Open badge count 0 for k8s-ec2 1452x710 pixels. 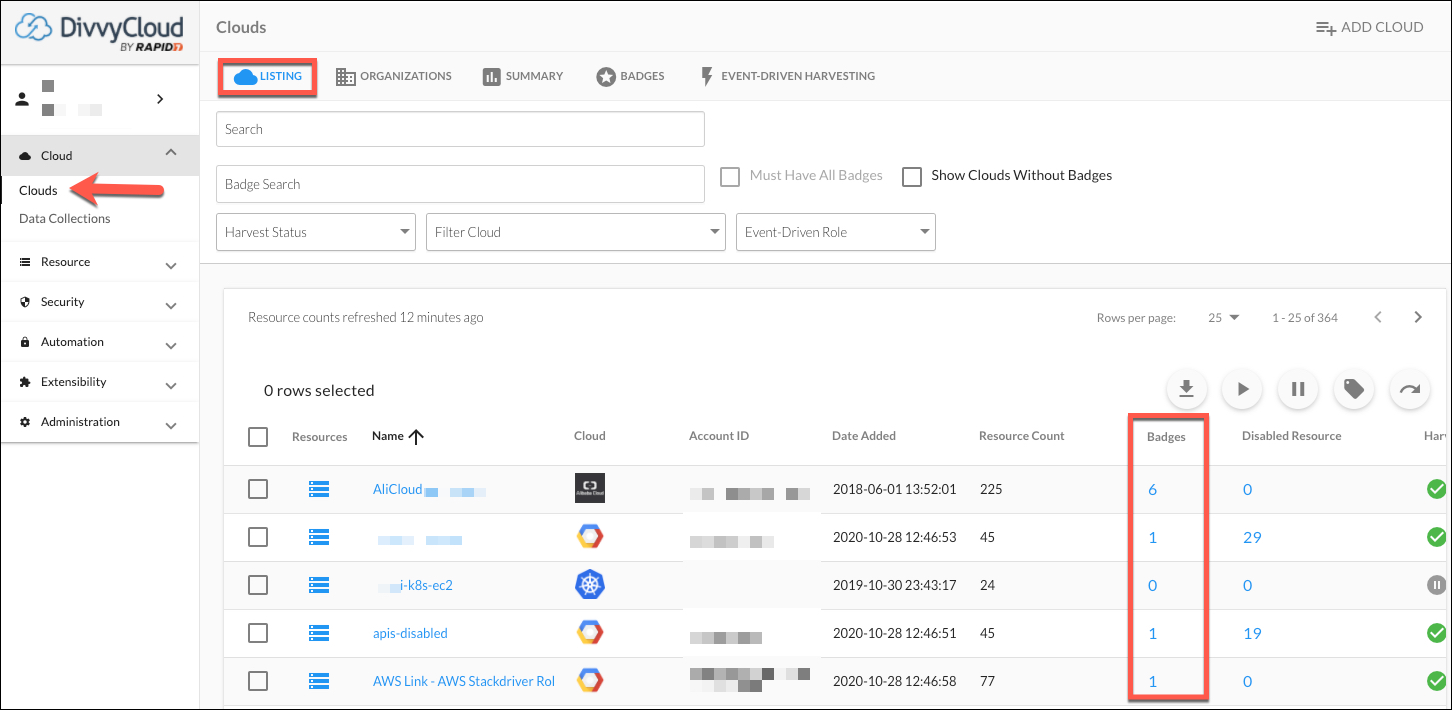click(1153, 586)
